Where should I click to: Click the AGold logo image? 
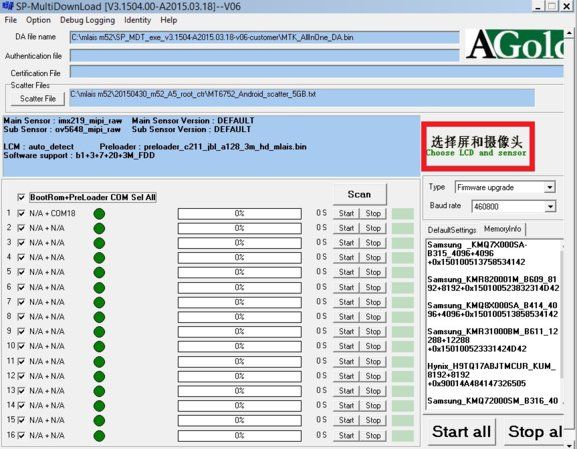tap(514, 44)
